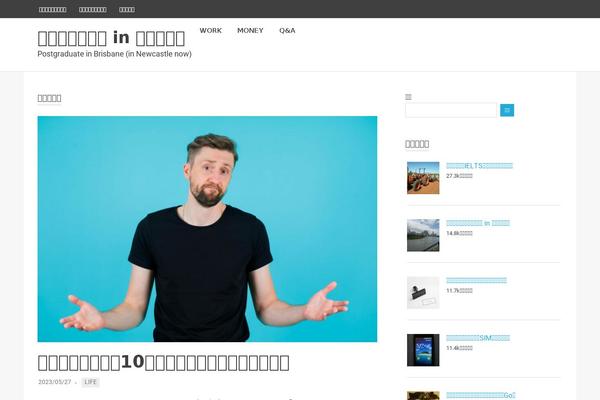The width and height of the screenshot is (600, 400).
Task: Open popular post link mentioning SIM
Action: click(478, 338)
